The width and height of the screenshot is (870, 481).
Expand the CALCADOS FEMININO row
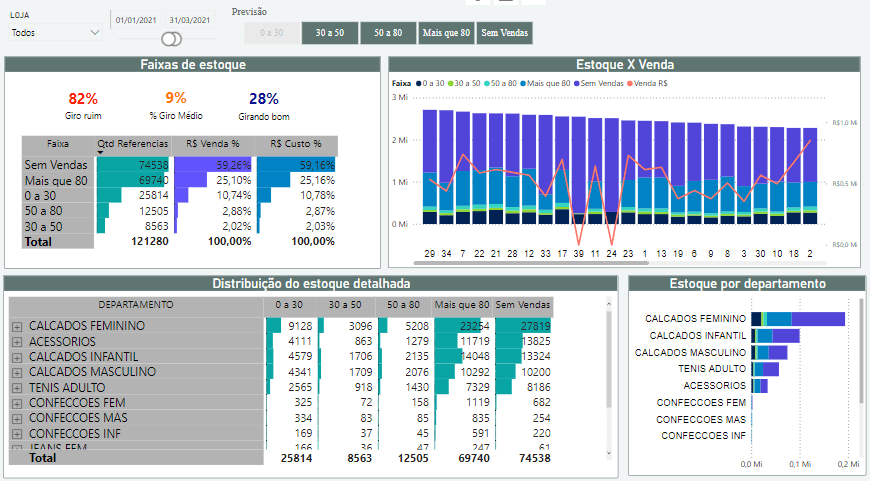[17, 327]
